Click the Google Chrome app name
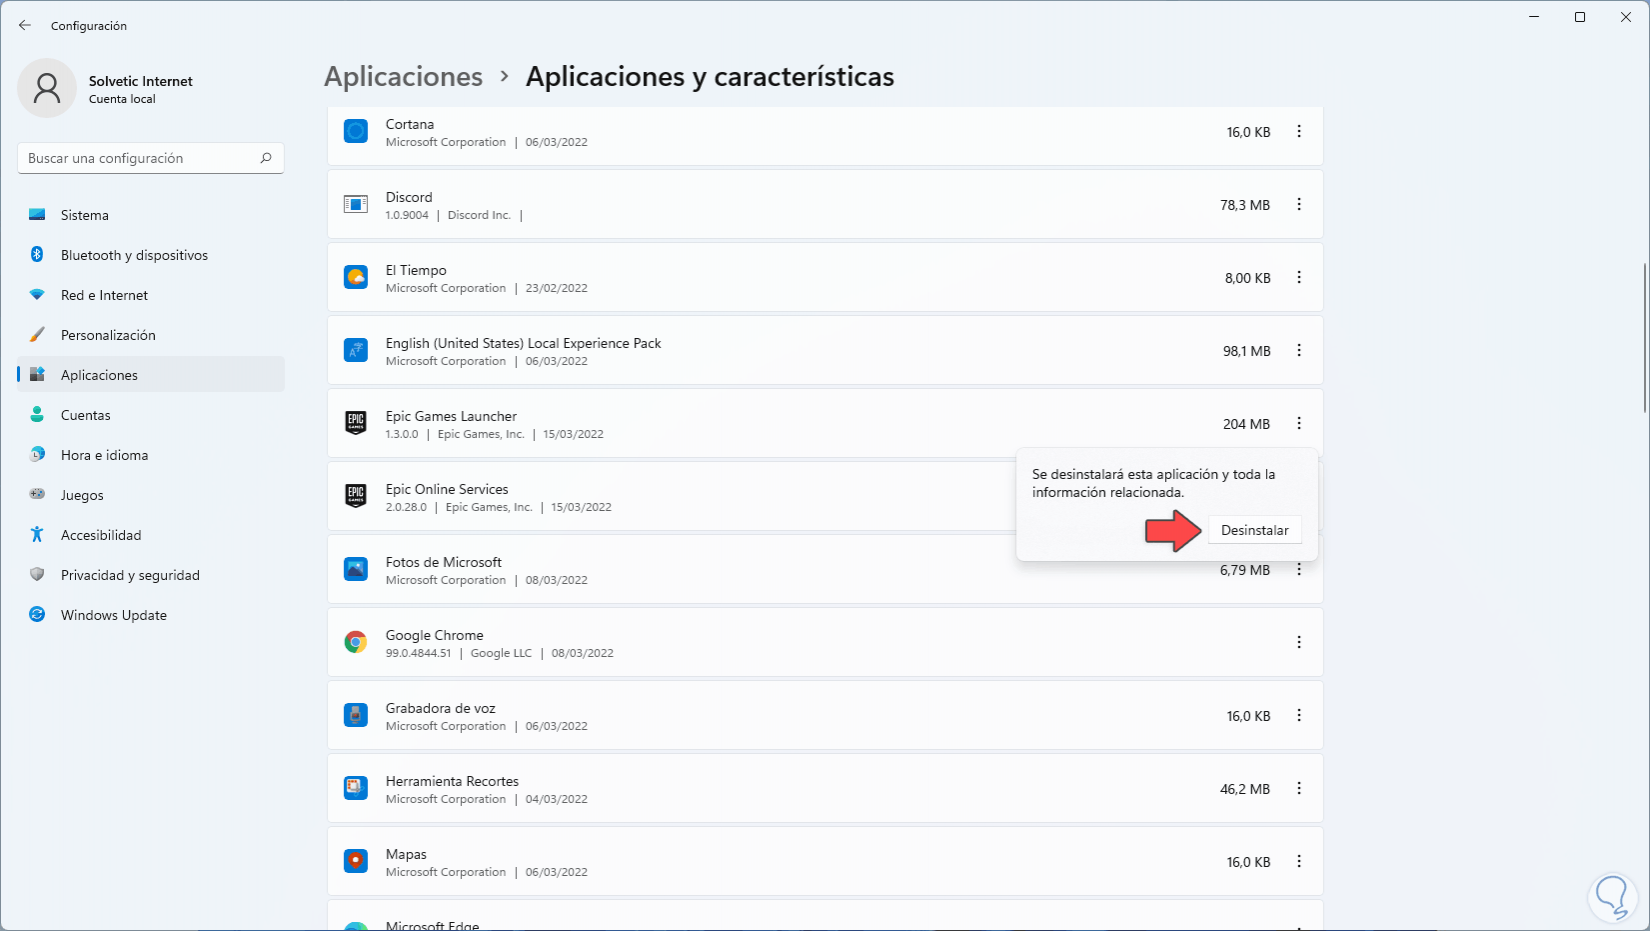The height and width of the screenshot is (931, 1650). (x=435, y=635)
